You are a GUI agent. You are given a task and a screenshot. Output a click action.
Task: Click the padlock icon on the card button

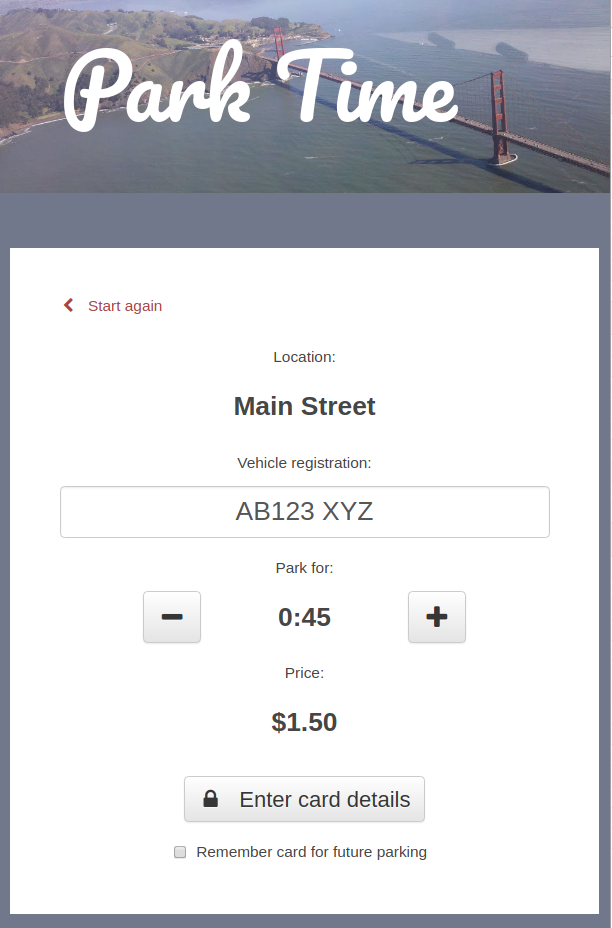(211, 800)
